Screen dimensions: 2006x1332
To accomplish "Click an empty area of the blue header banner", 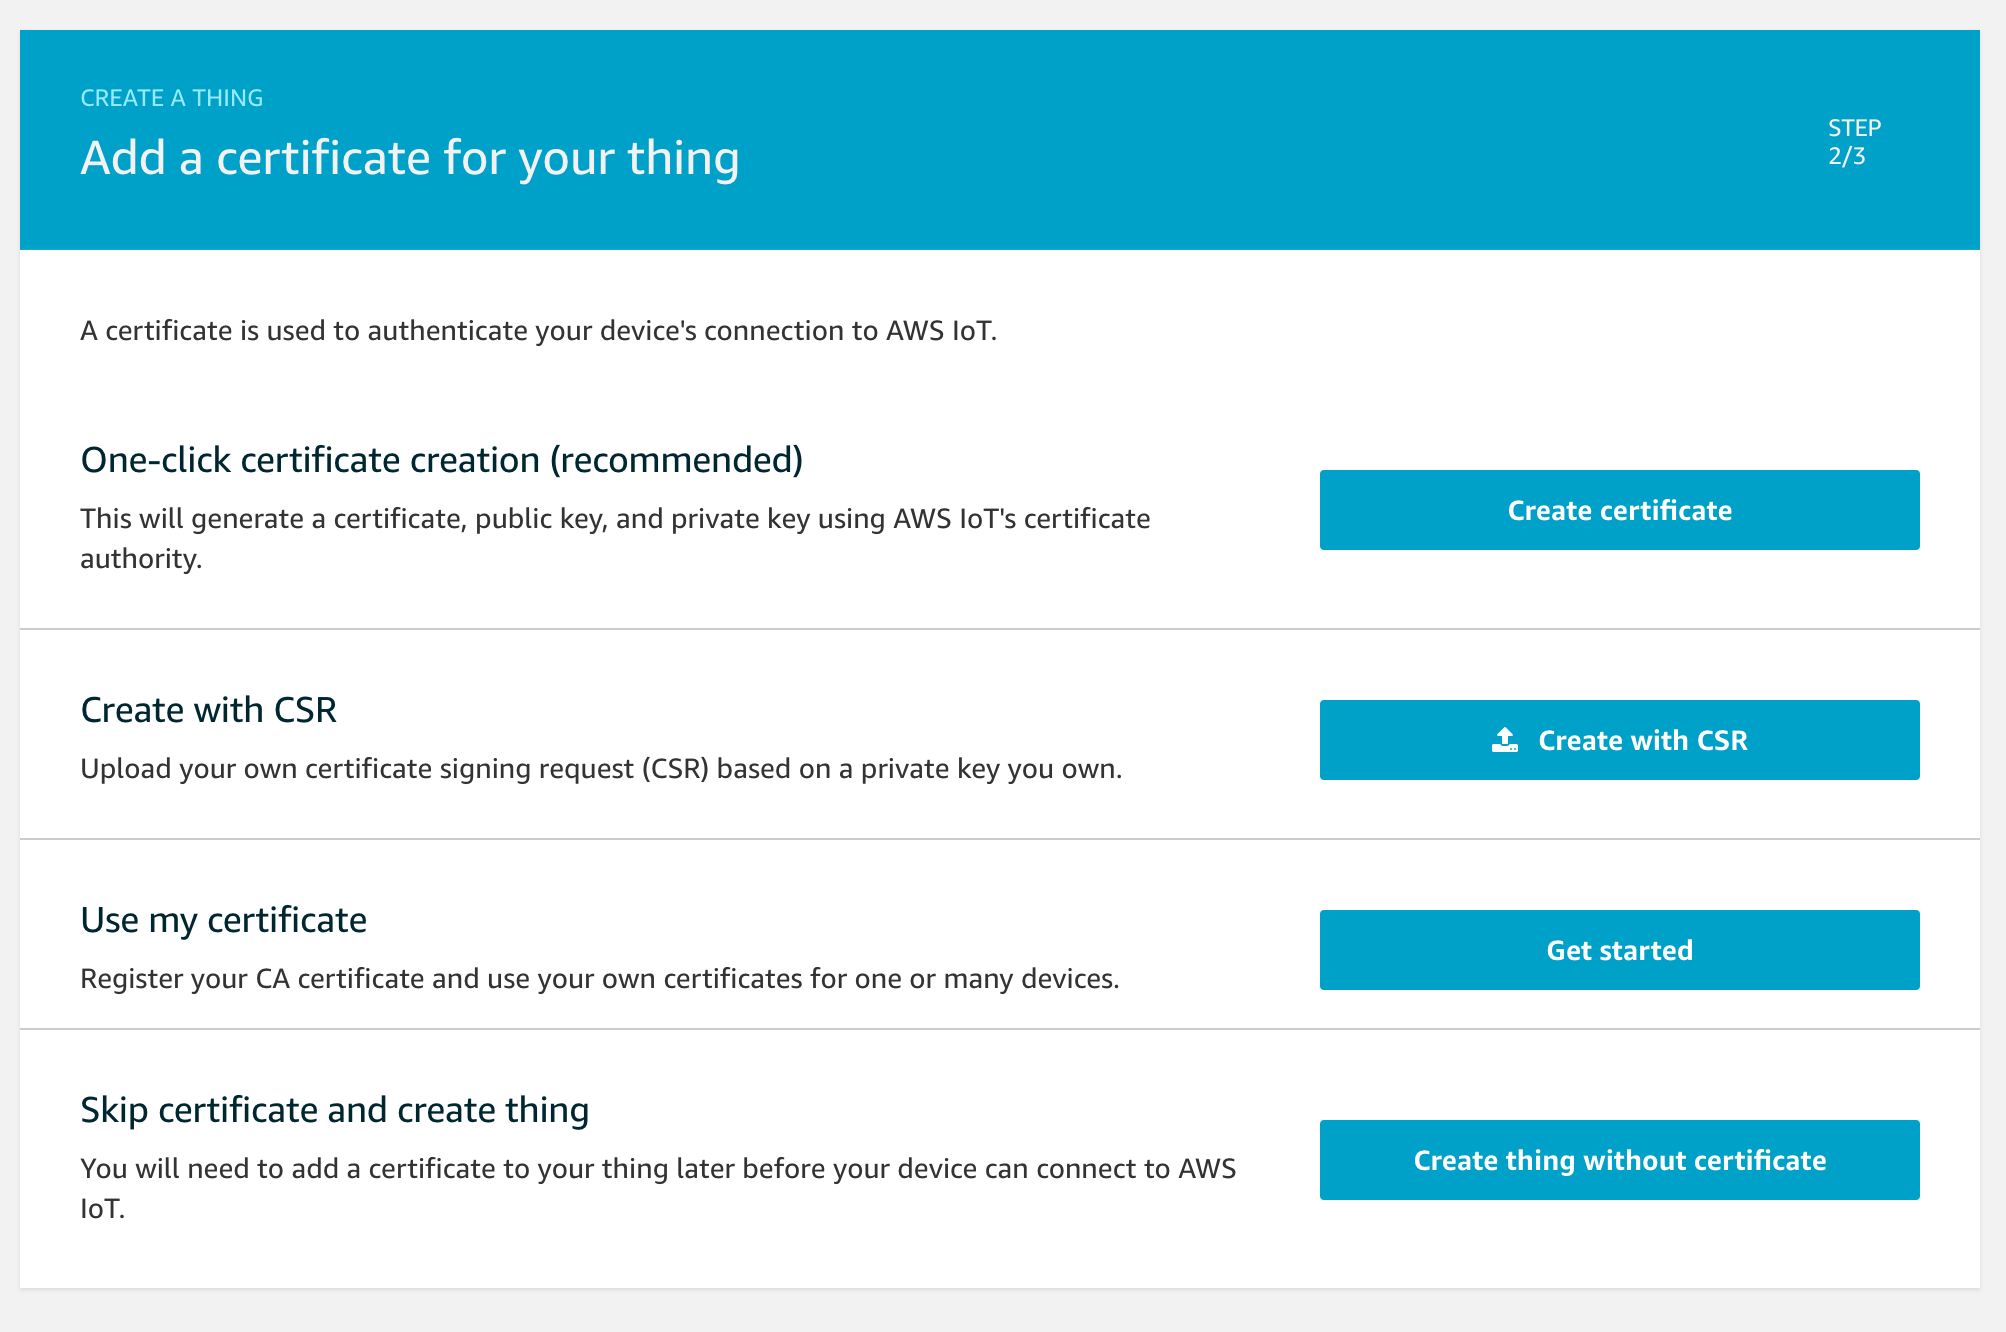I will pyautogui.click(x=1200, y=140).
